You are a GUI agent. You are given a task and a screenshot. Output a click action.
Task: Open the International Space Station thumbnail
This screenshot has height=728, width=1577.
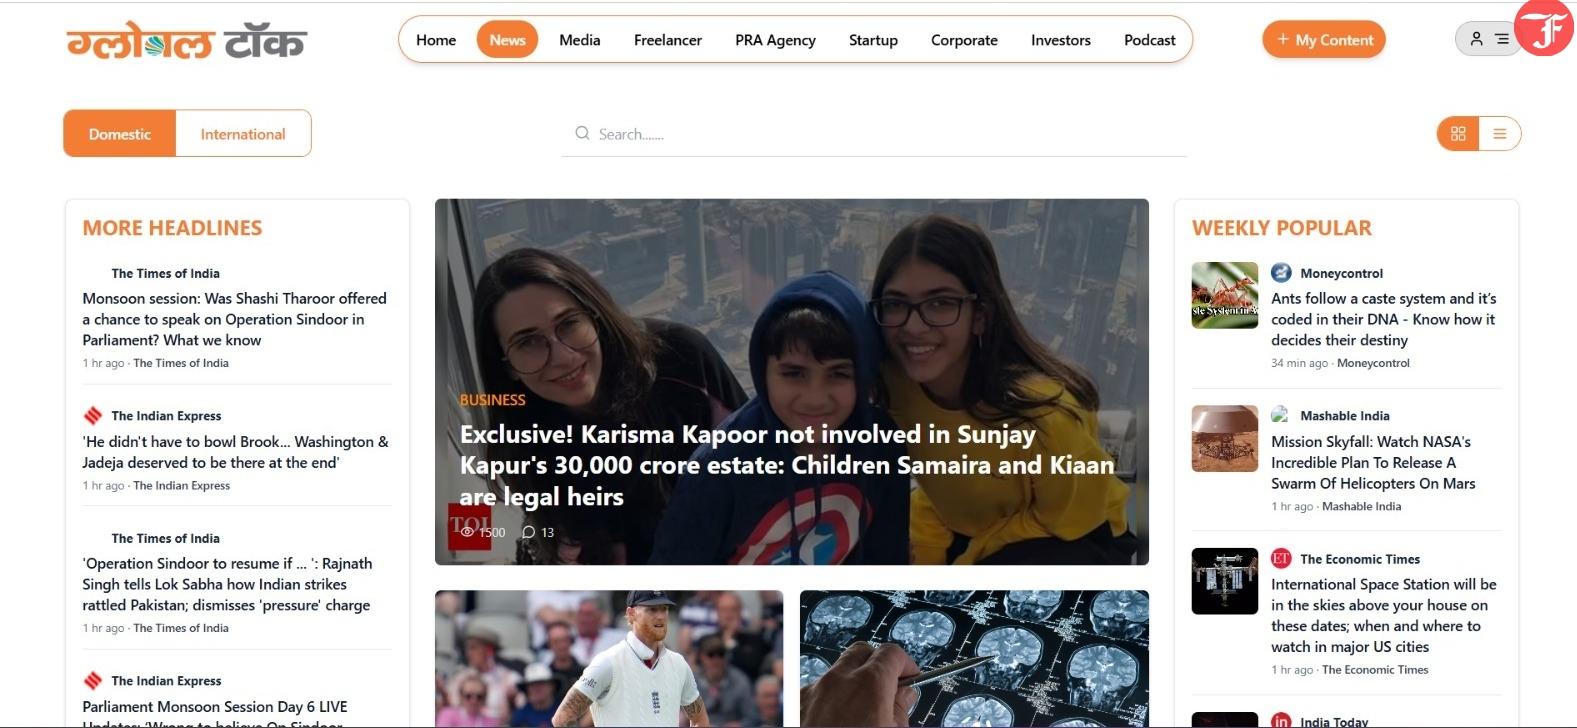click(1225, 581)
